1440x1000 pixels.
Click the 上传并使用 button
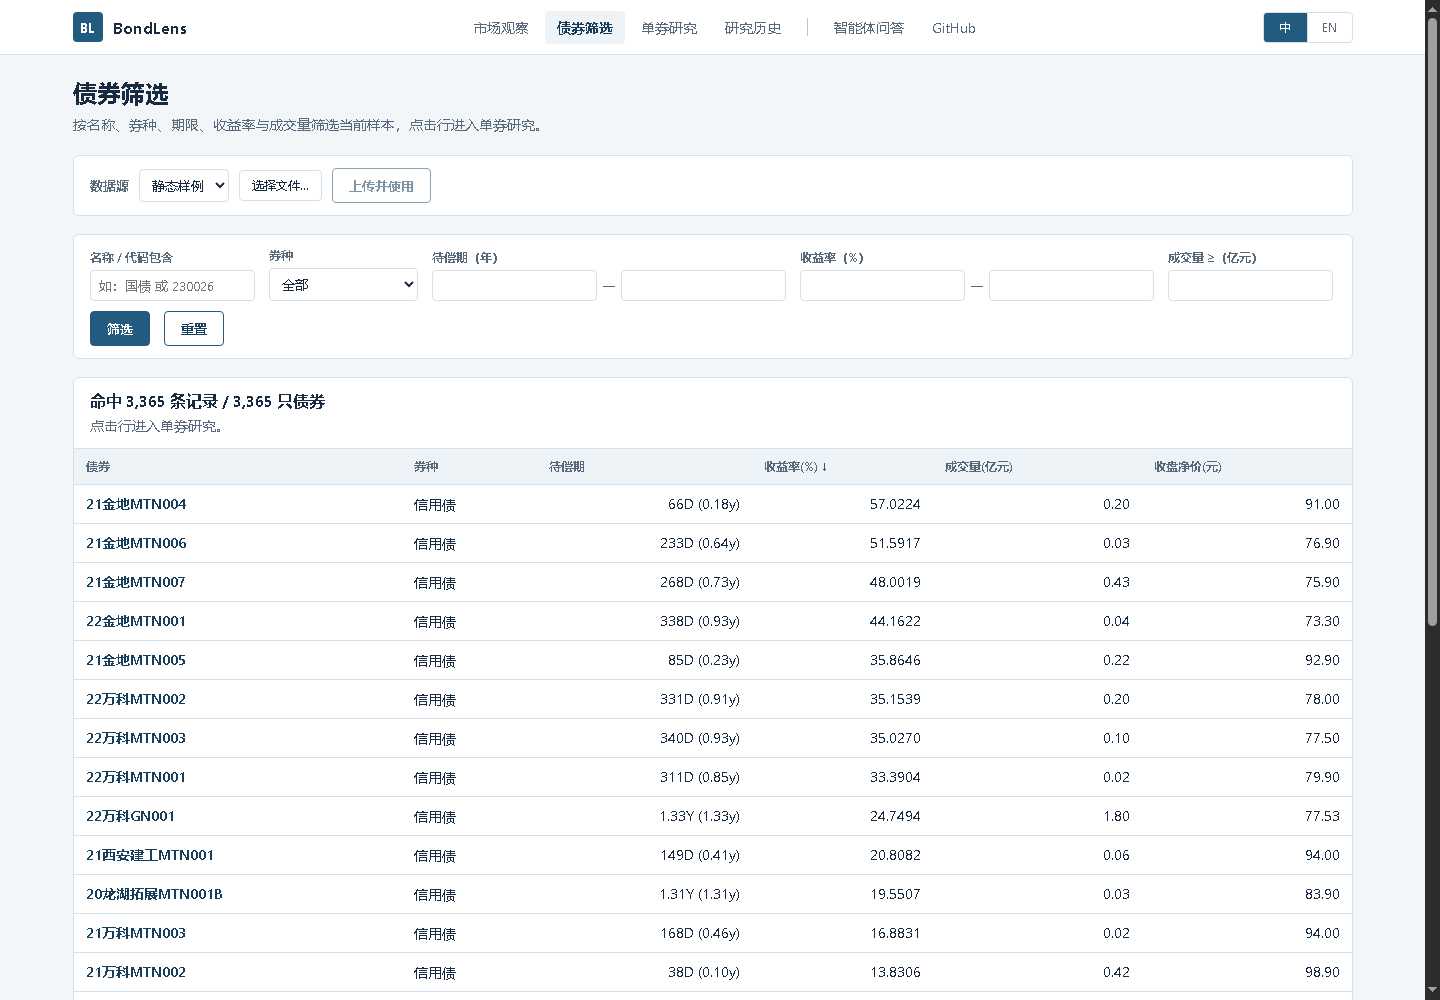(x=381, y=186)
